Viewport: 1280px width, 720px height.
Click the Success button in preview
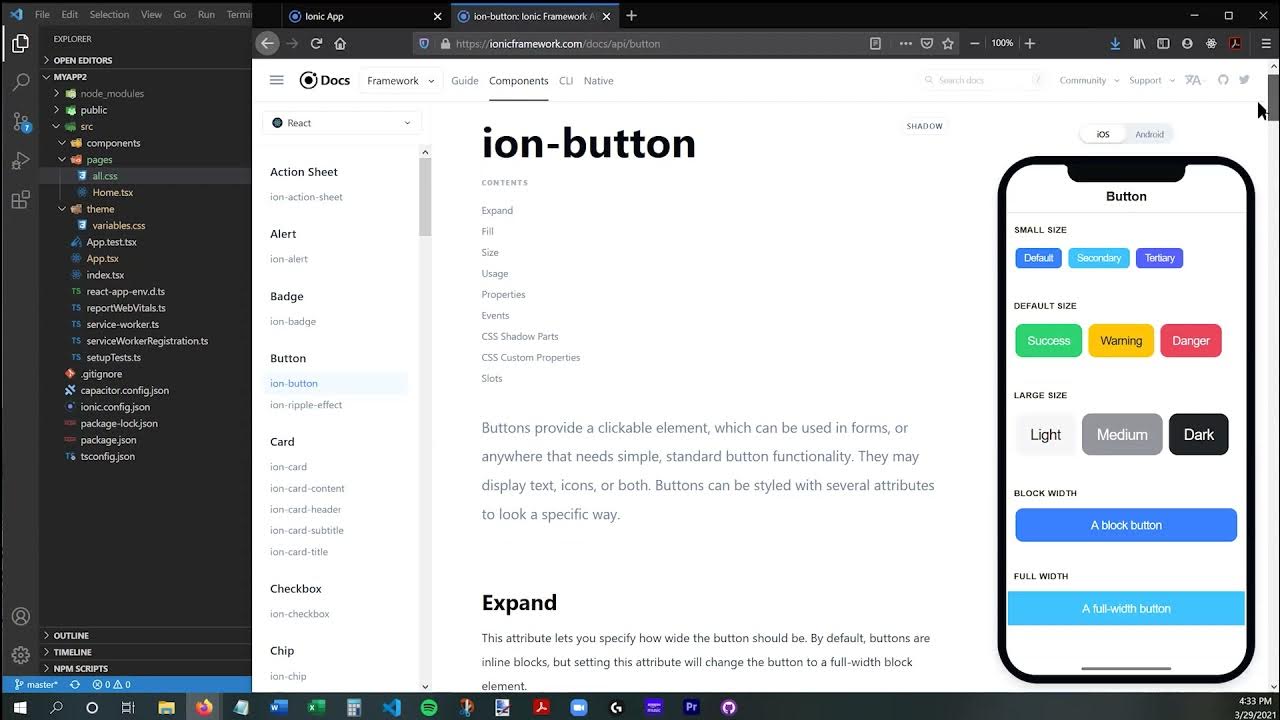[x=1049, y=341]
